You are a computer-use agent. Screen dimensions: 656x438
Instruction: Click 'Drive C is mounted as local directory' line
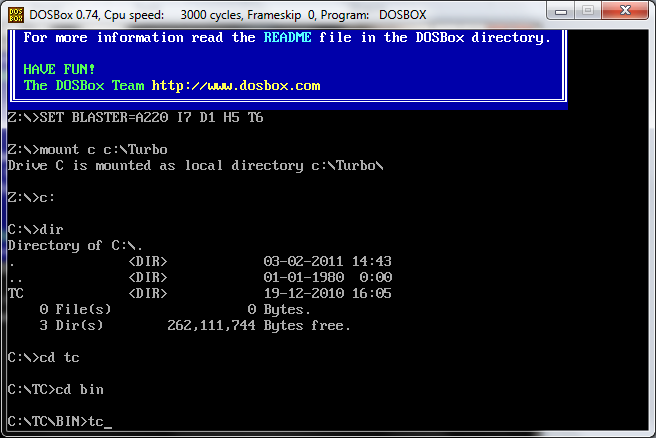[195, 166]
